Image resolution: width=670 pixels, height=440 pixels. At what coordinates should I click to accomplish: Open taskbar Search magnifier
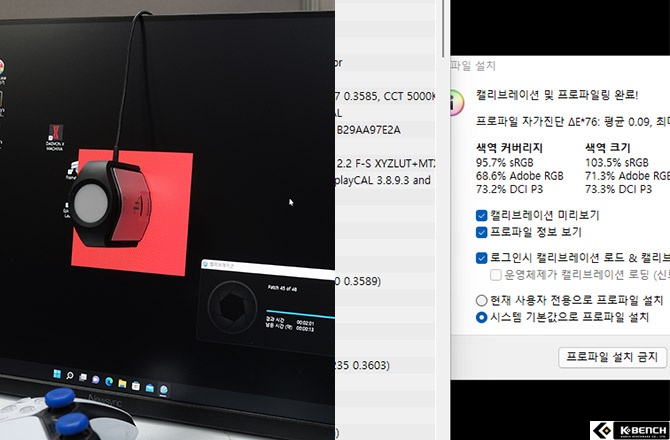click(70, 376)
